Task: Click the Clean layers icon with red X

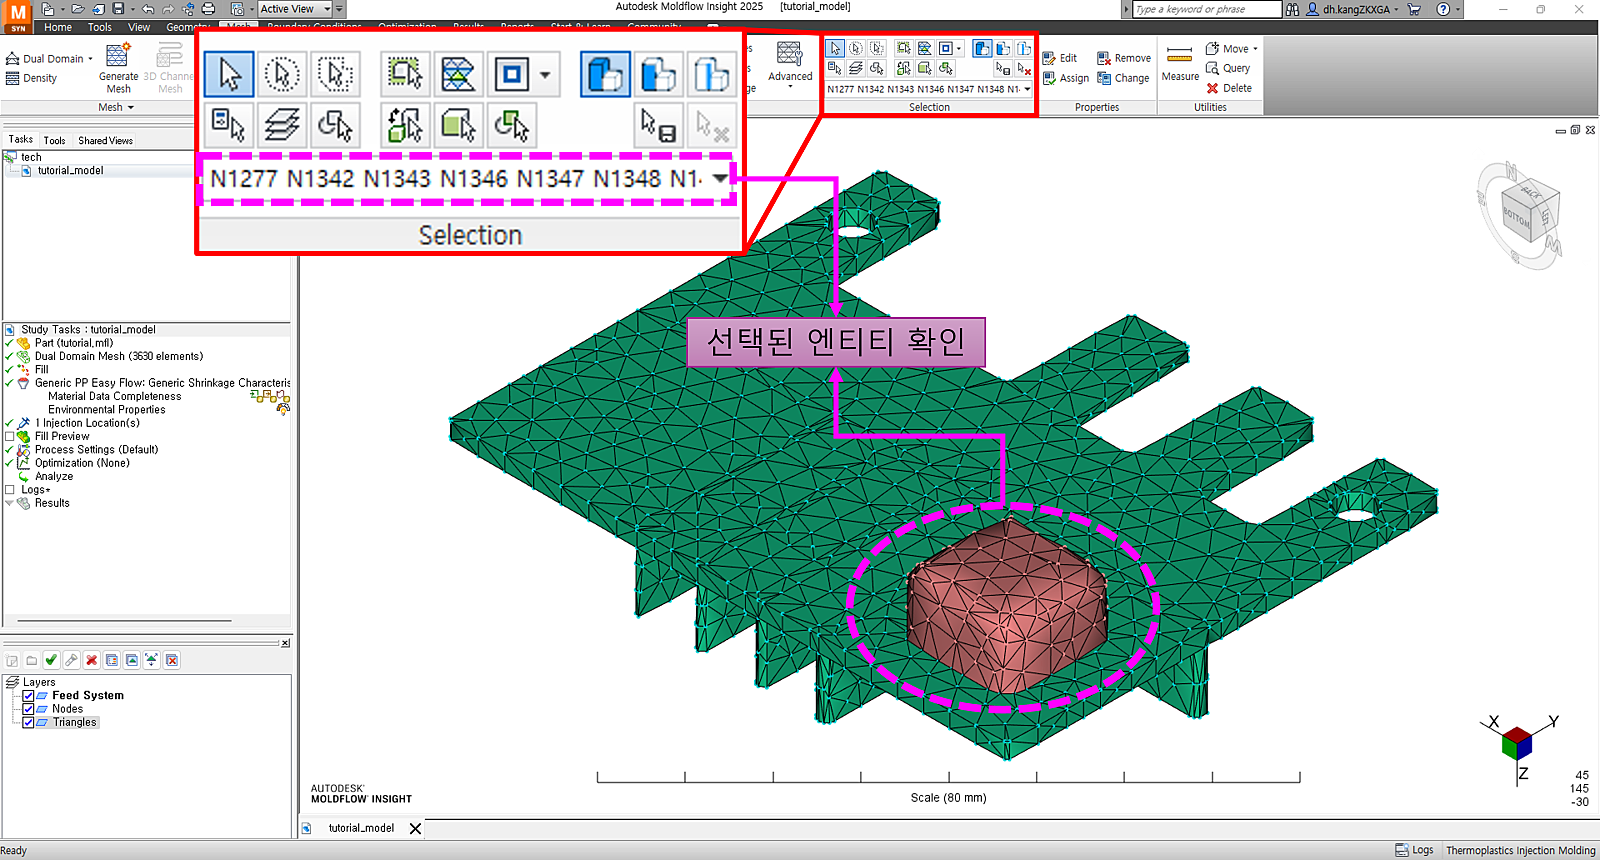Action: [x=172, y=660]
